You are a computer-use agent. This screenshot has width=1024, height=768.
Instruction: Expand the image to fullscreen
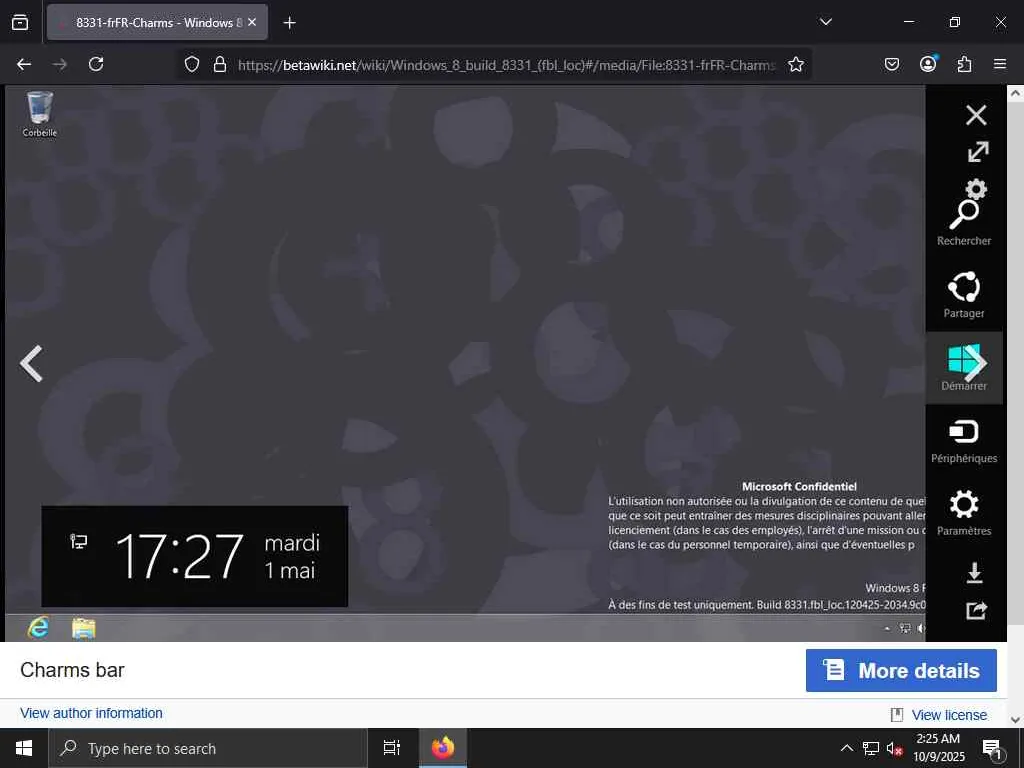[978, 152]
